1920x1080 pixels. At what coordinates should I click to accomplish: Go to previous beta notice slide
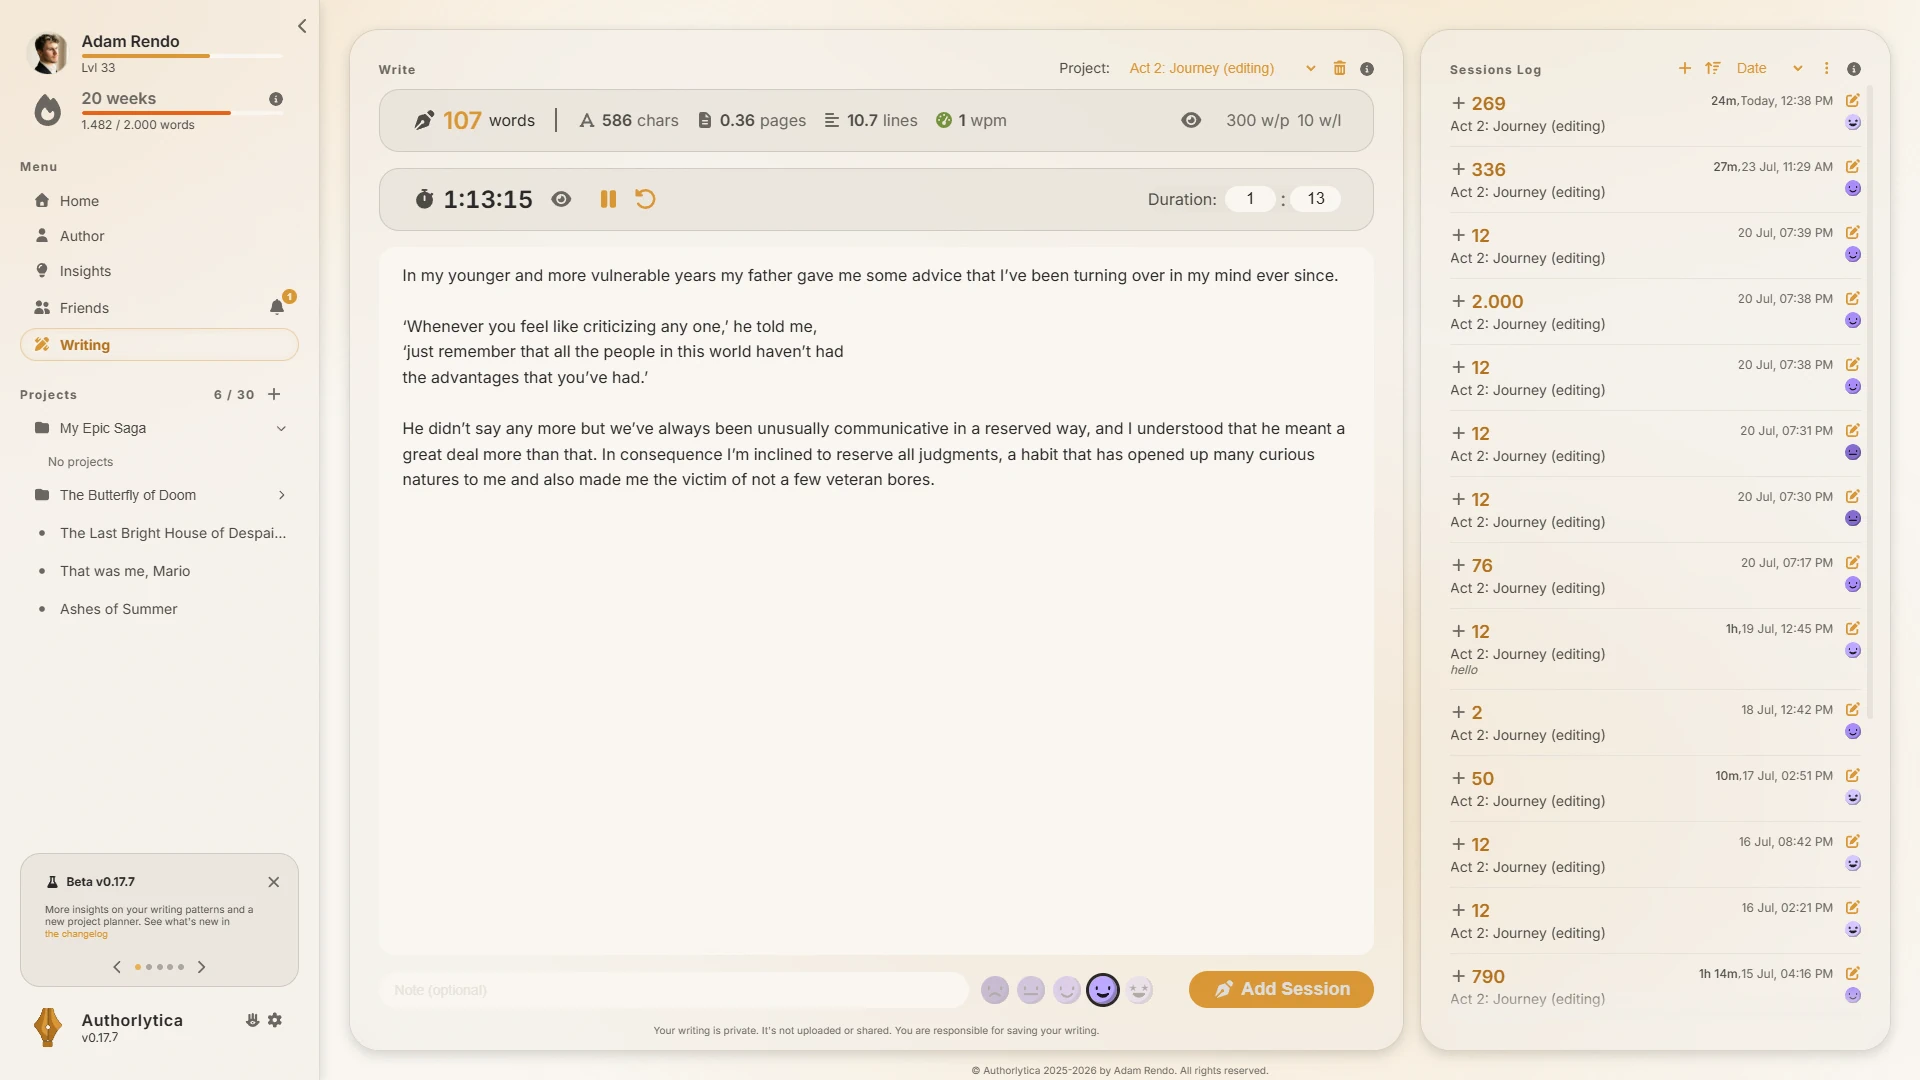117,967
